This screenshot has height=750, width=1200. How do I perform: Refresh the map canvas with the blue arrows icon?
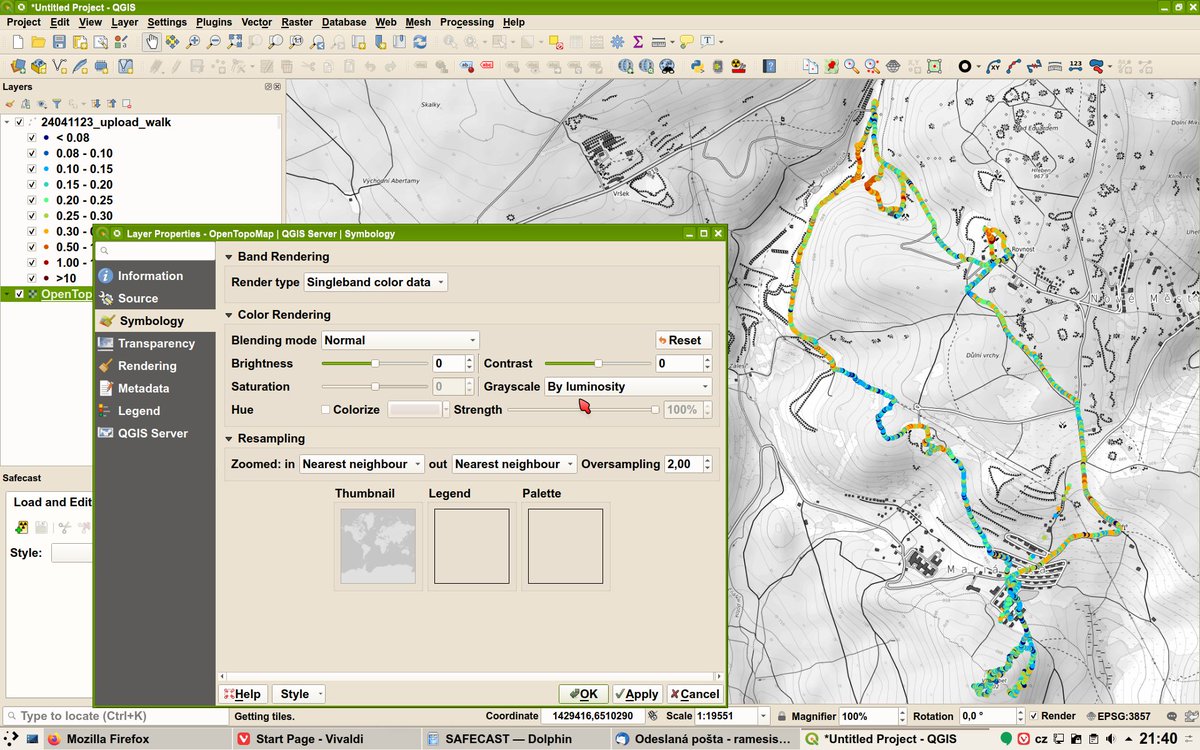click(x=420, y=42)
